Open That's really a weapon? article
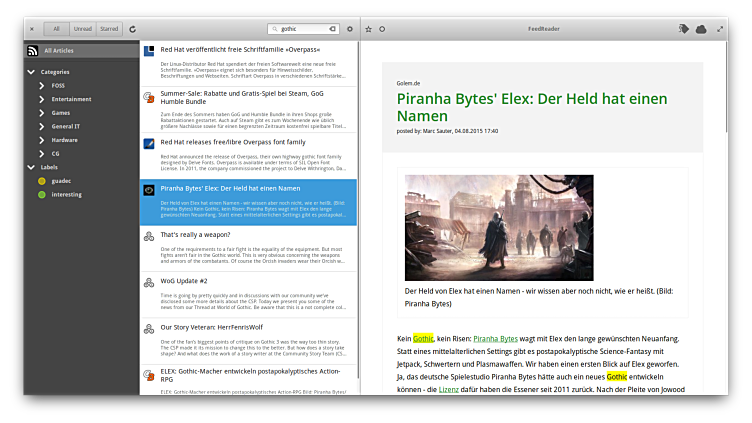 (248, 248)
